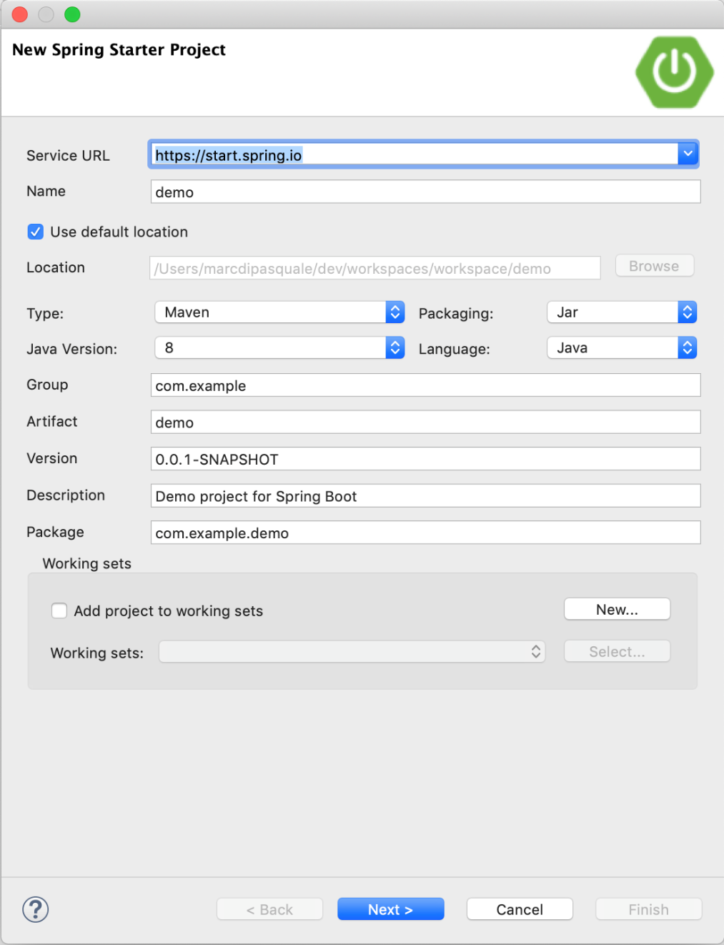Click the Artifact input field
Image resolution: width=724 pixels, height=945 pixels.
[425, 422]
